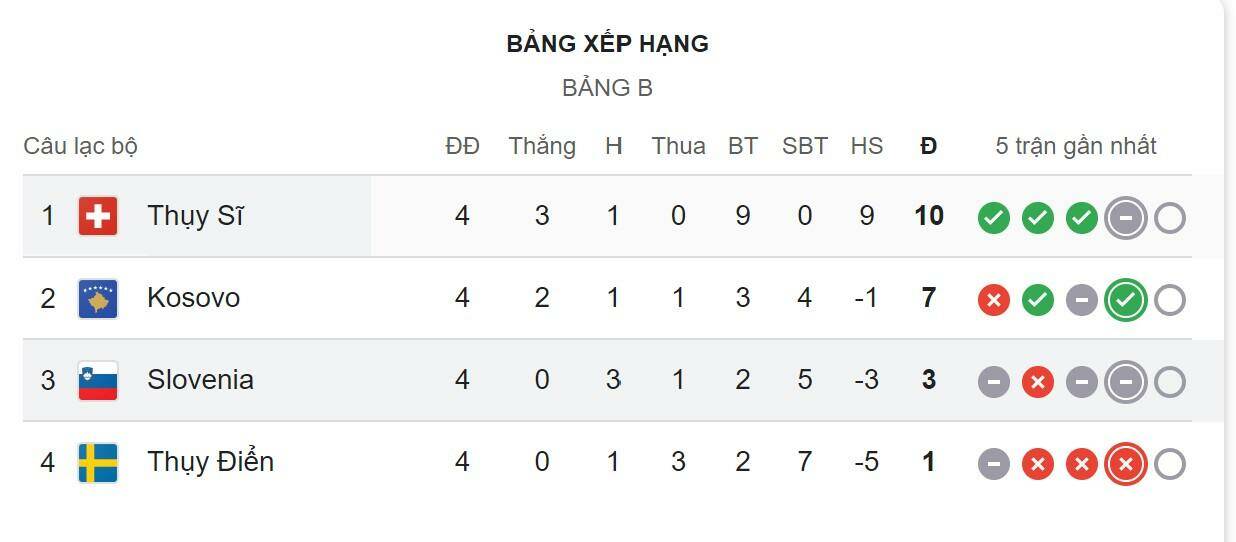Click Kosovo's red loss result icon
This screenshot has height=542, width=1236.
pyautogui.click(x=993, y=299)
